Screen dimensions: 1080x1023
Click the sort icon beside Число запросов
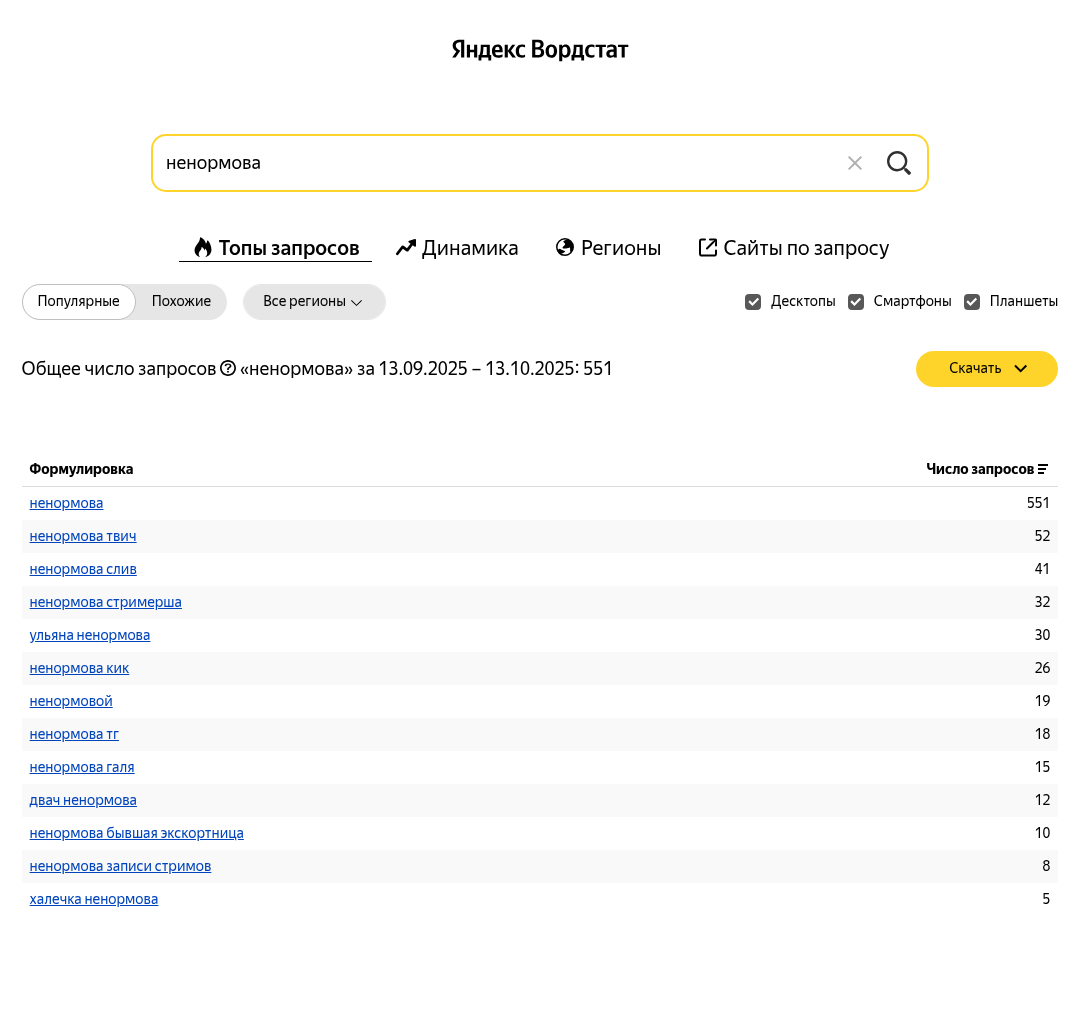[1043, 469]
